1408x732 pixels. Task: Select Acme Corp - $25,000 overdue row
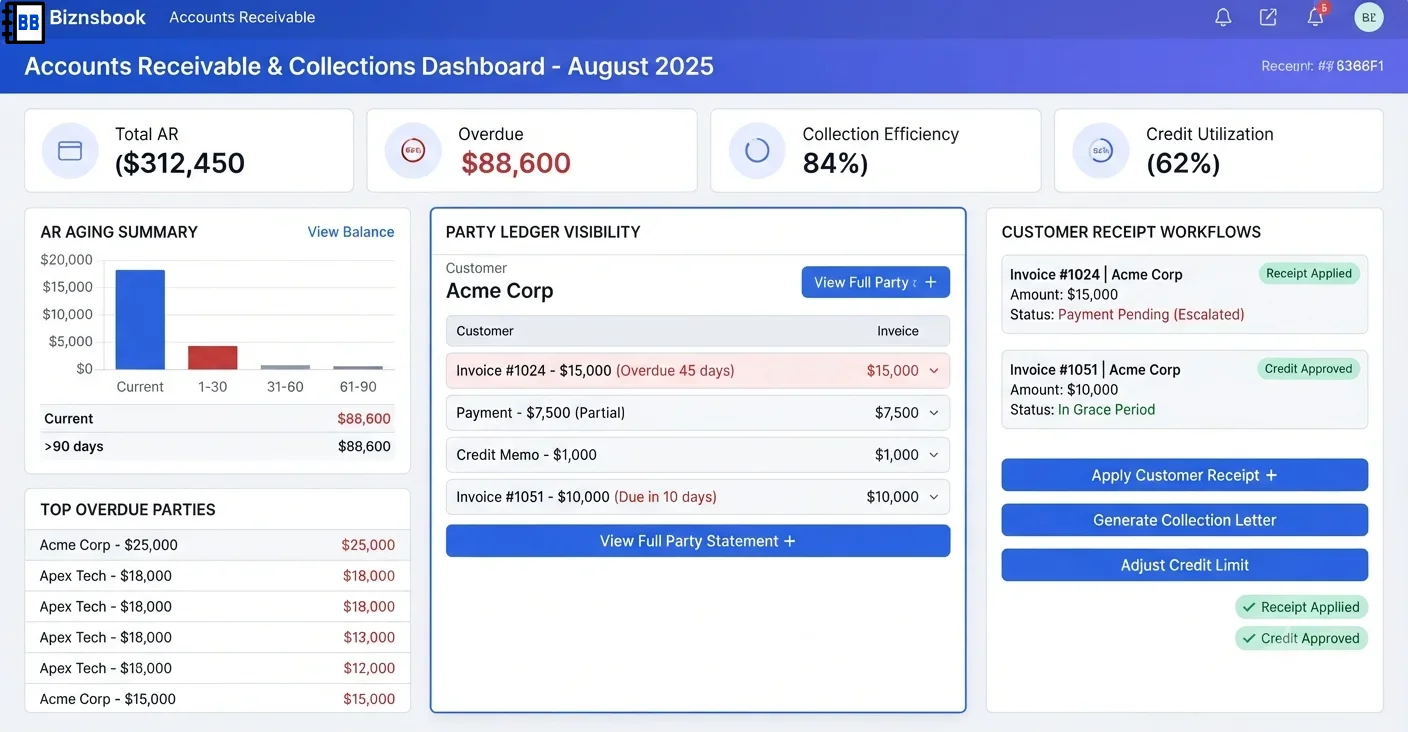tap(217, 545)
